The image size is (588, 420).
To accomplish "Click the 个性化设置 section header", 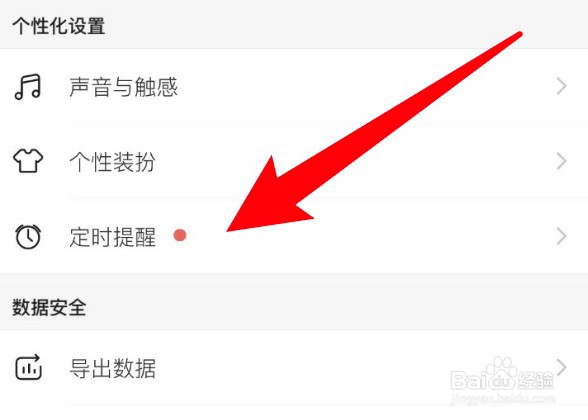I will tap(58, 26).
